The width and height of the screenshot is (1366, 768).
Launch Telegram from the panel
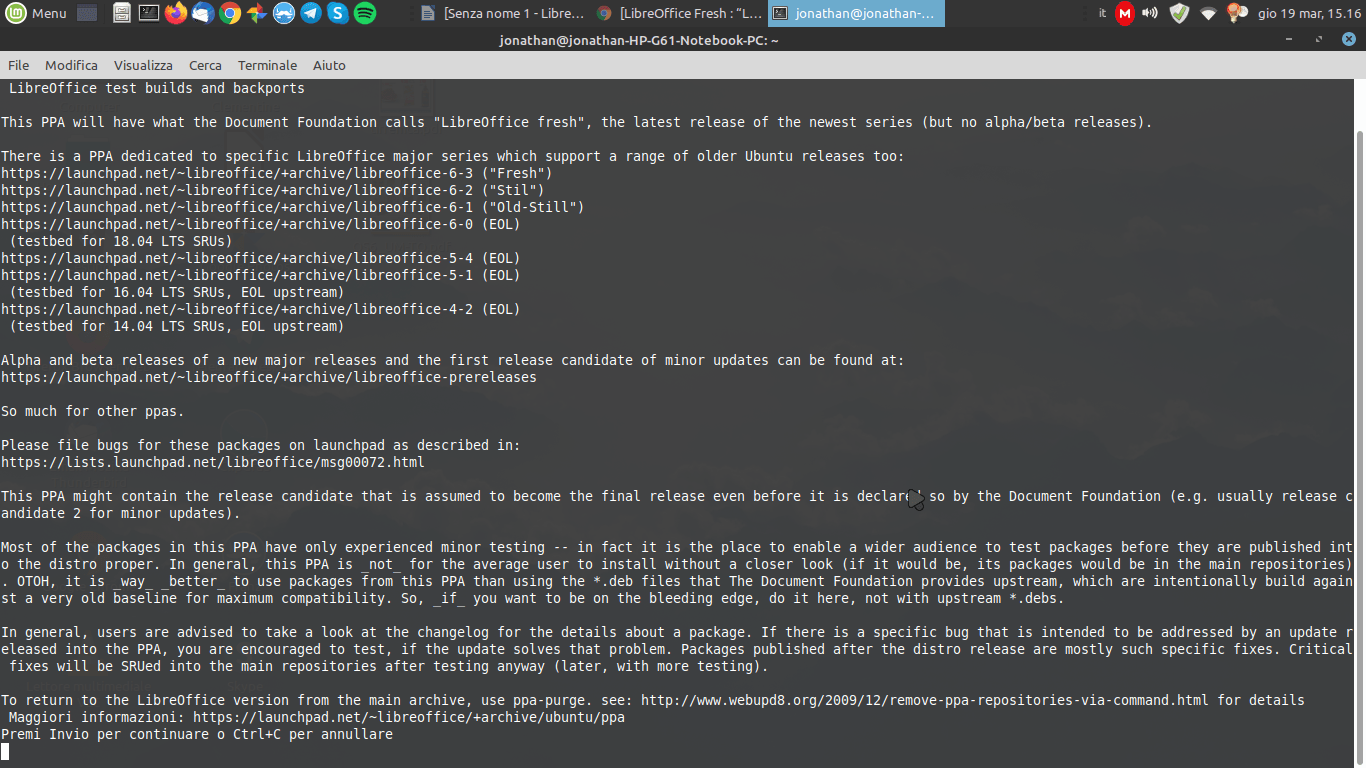click(310, 13)
